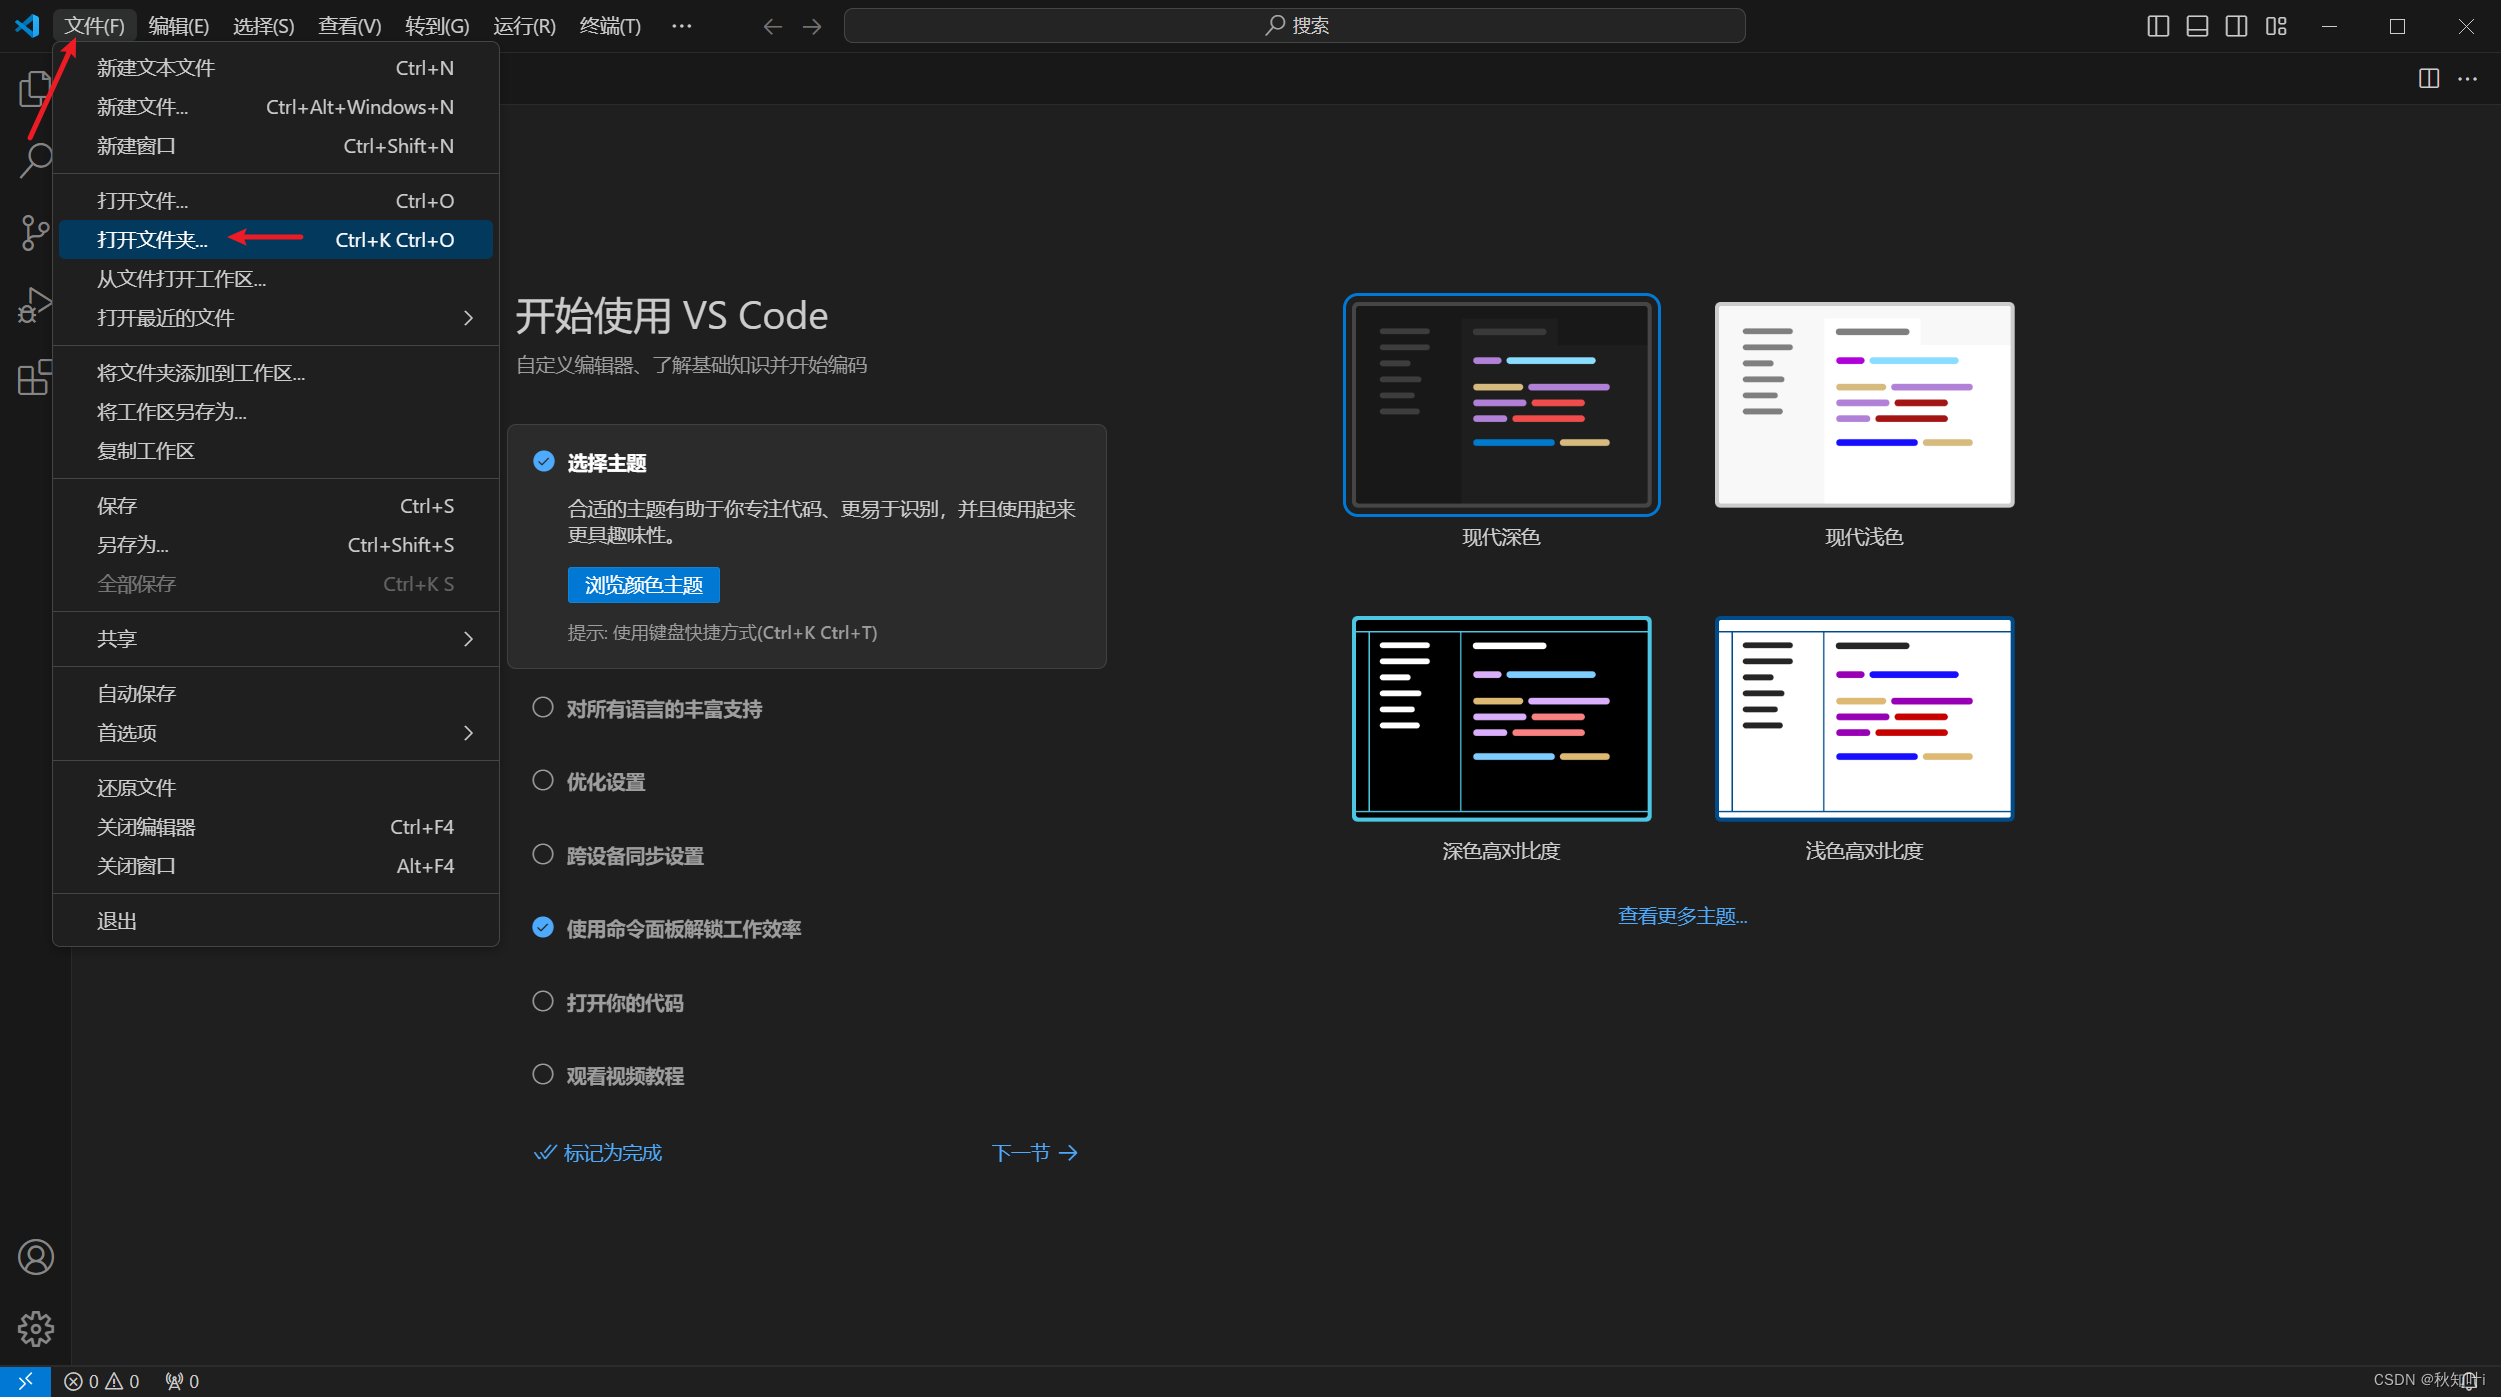Choose 打开文件... menu entry
This screenshot has height=1397, width=2501.
tap(275, 201)
